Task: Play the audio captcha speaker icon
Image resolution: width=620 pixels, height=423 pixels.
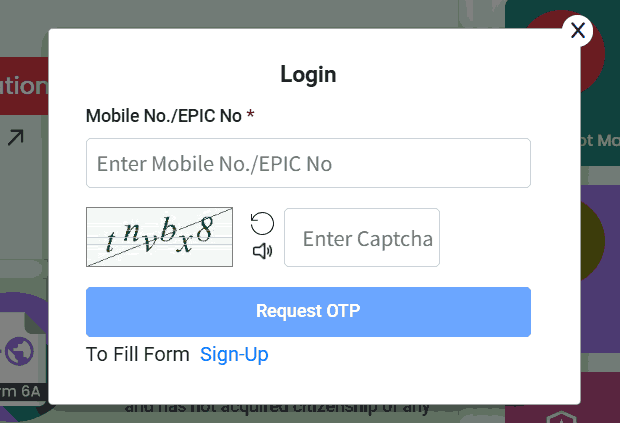Action: pos(262,251)
